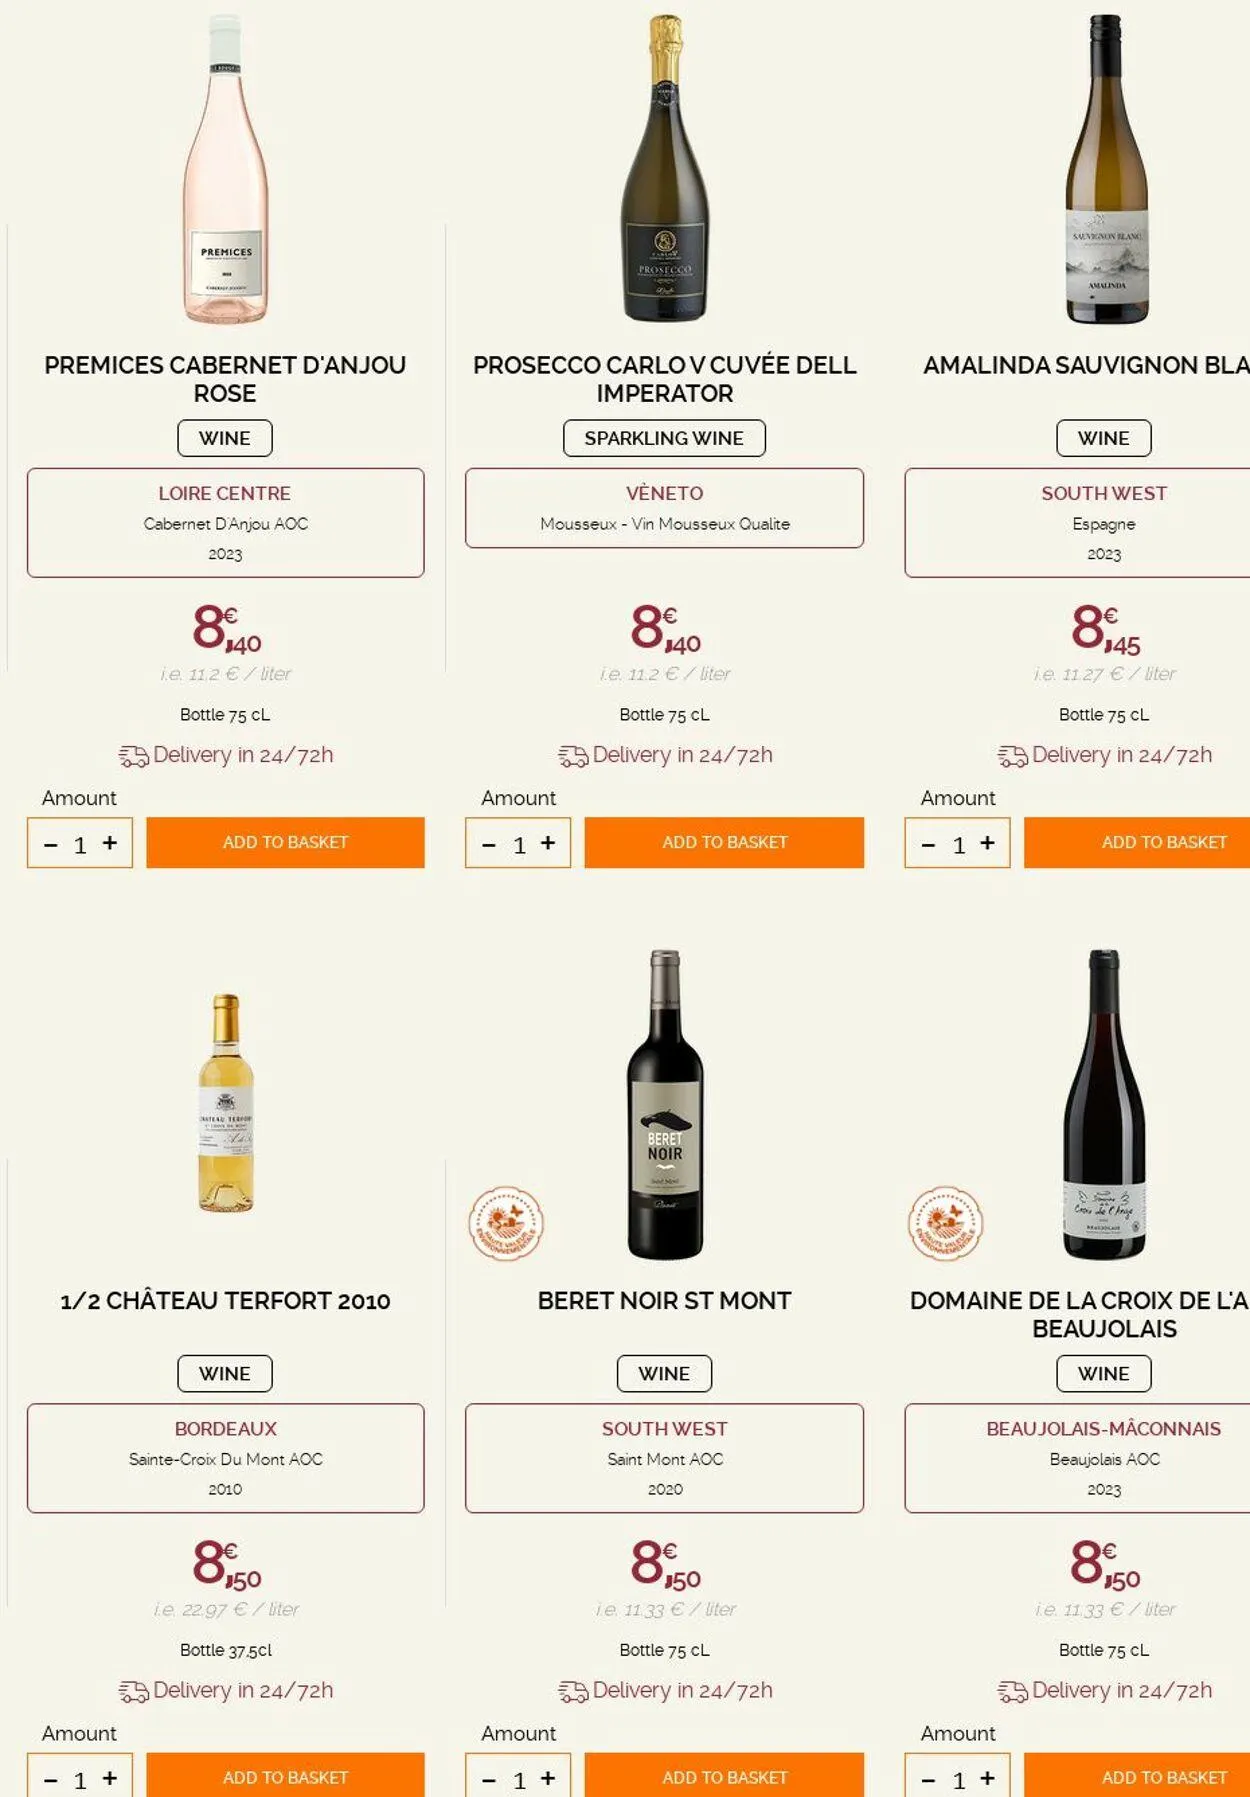Increase quantity for Prosecco Carlo V
1250x1797 pixels.
click(548, 843)
